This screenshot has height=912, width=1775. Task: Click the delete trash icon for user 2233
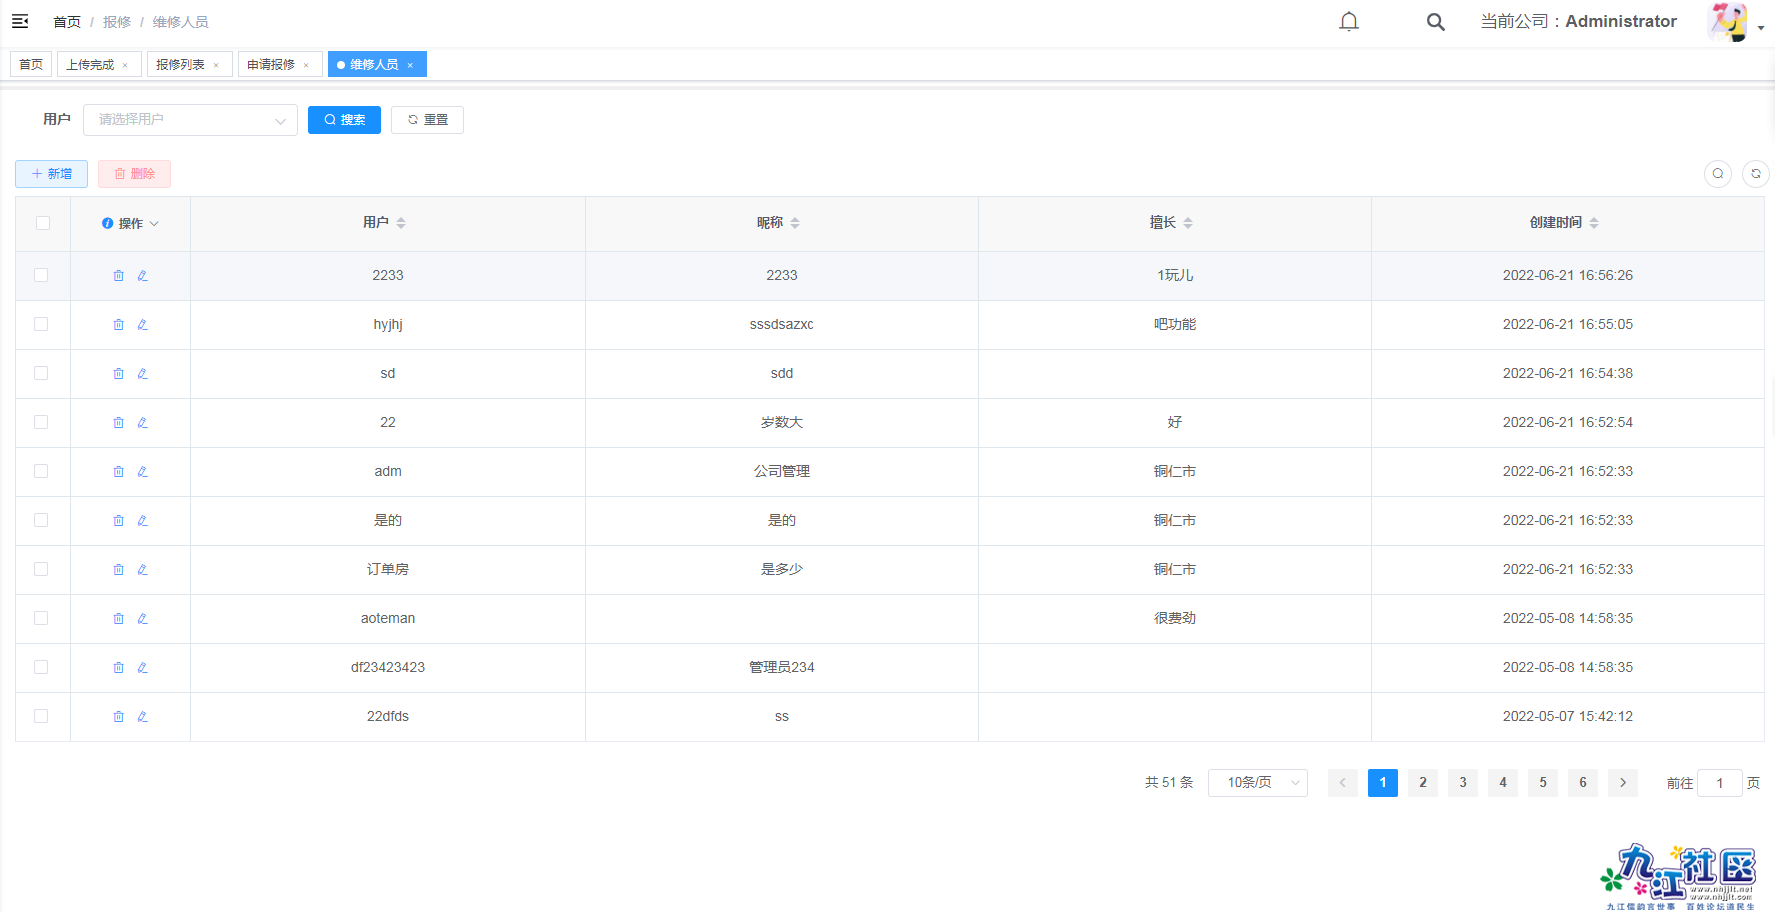point(119,276)
